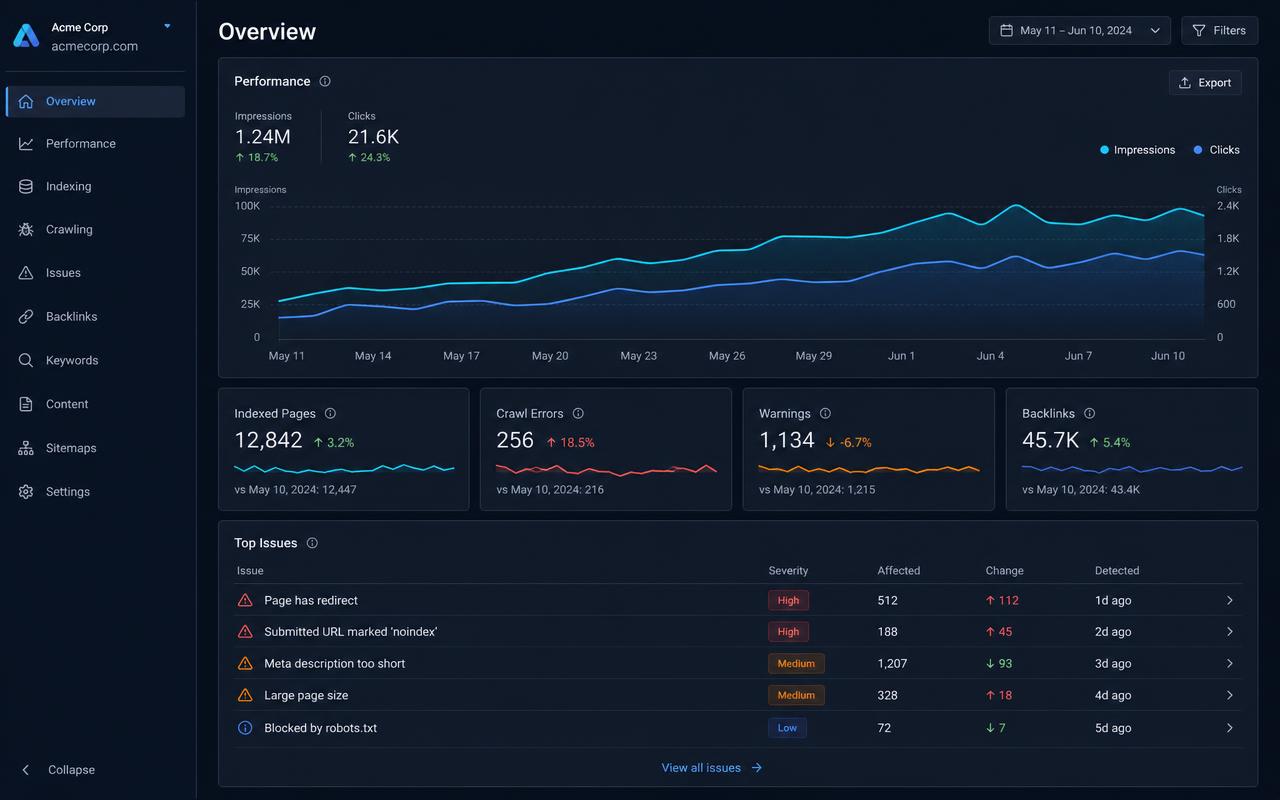1280x800 pixels.
Task: Click Large page size warning icon
Action: 245,695
